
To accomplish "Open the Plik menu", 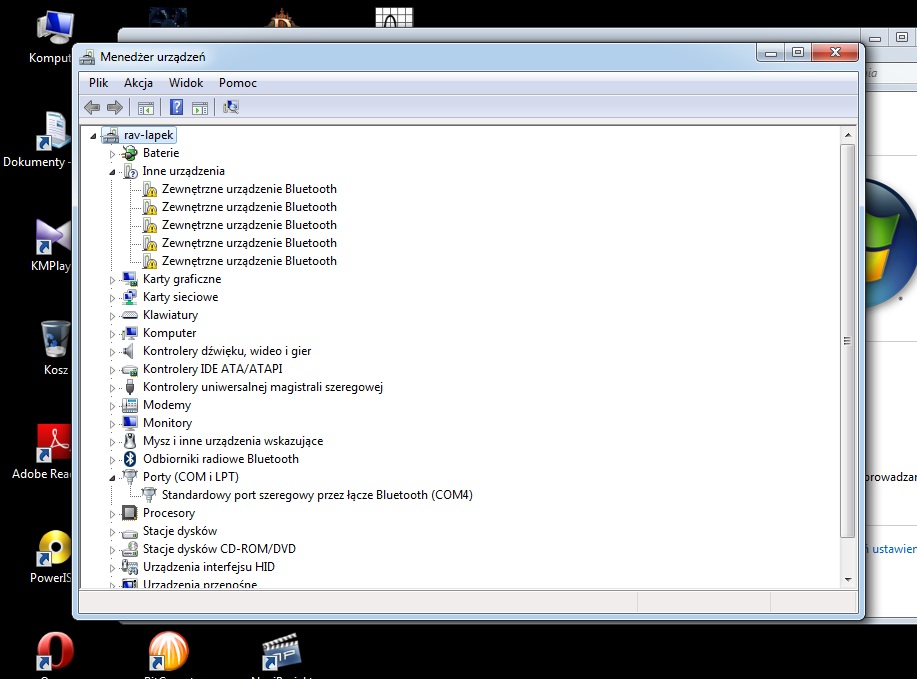I will click(x=98, y=83).
